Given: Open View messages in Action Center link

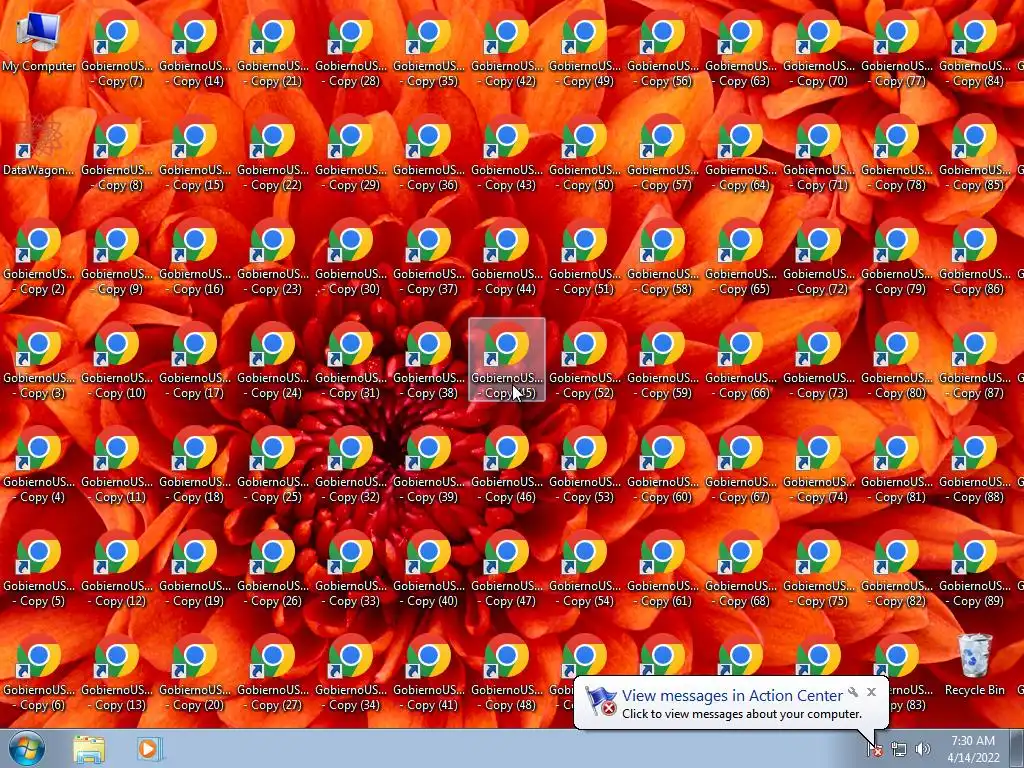Looking at the screenshot, I should [732, 696].
